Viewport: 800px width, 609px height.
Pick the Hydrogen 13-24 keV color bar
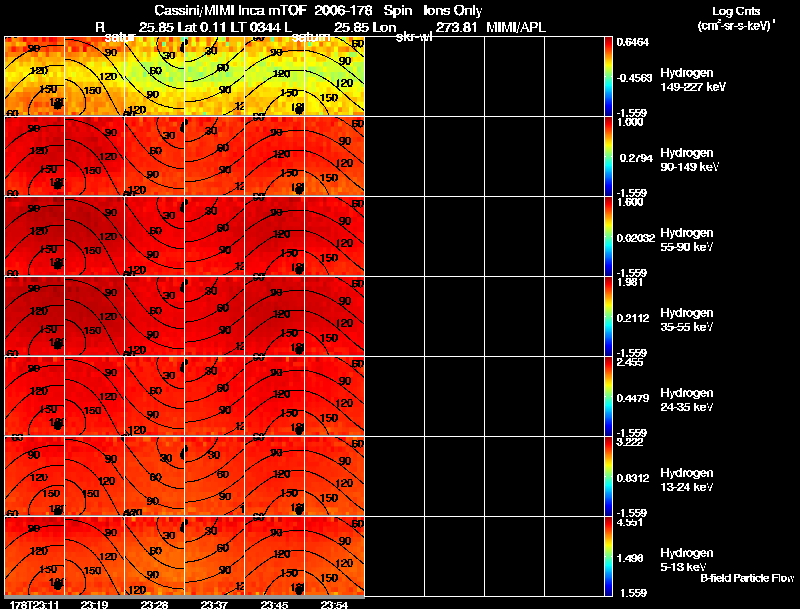coord(608,476)
